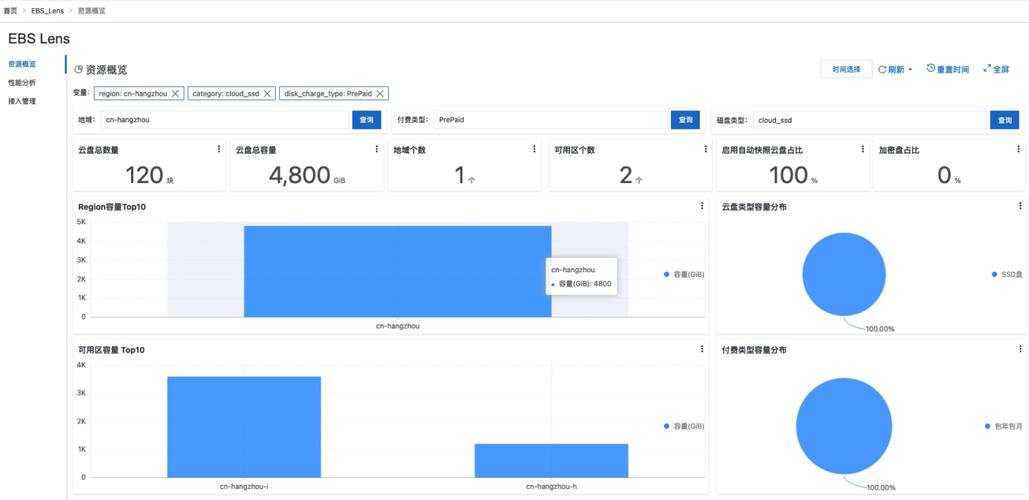Click the EBS_Lens breadcrumb link
This screenshot has width=1029, height=500.
tap(47, 10)
